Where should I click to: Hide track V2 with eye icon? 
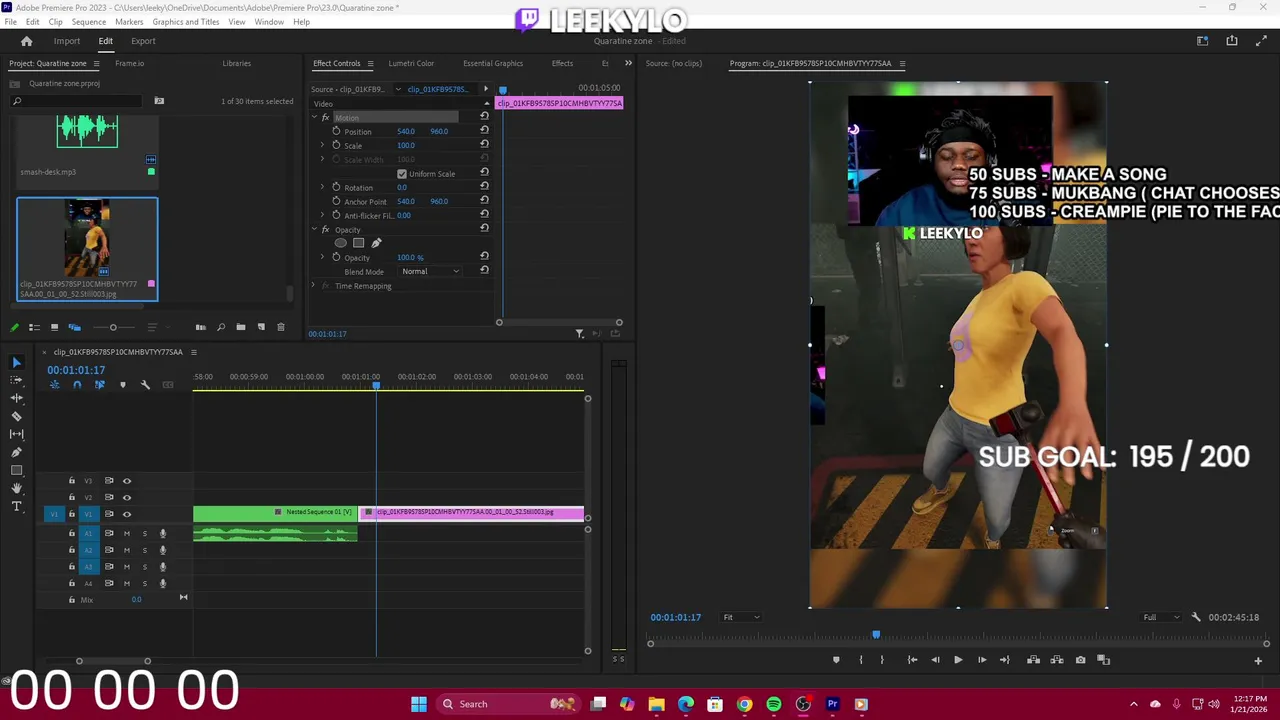[127, 497]
